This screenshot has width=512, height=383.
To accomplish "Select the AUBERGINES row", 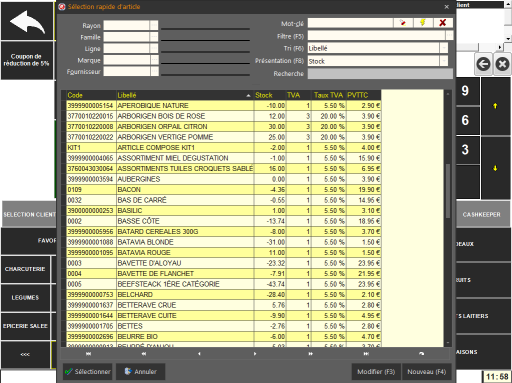I will tap(223, 179).
